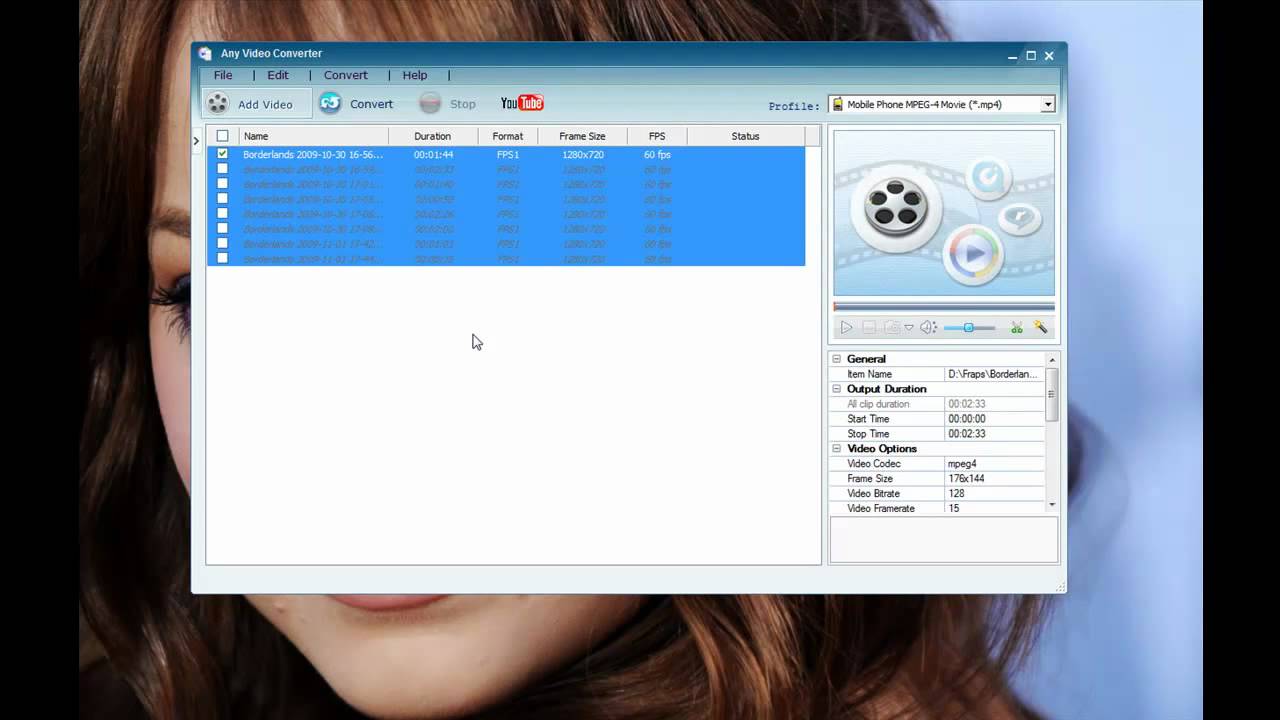This screenshot has width=1280, height=720.
Task: Collapse the General property group
Action: [837, 359]
